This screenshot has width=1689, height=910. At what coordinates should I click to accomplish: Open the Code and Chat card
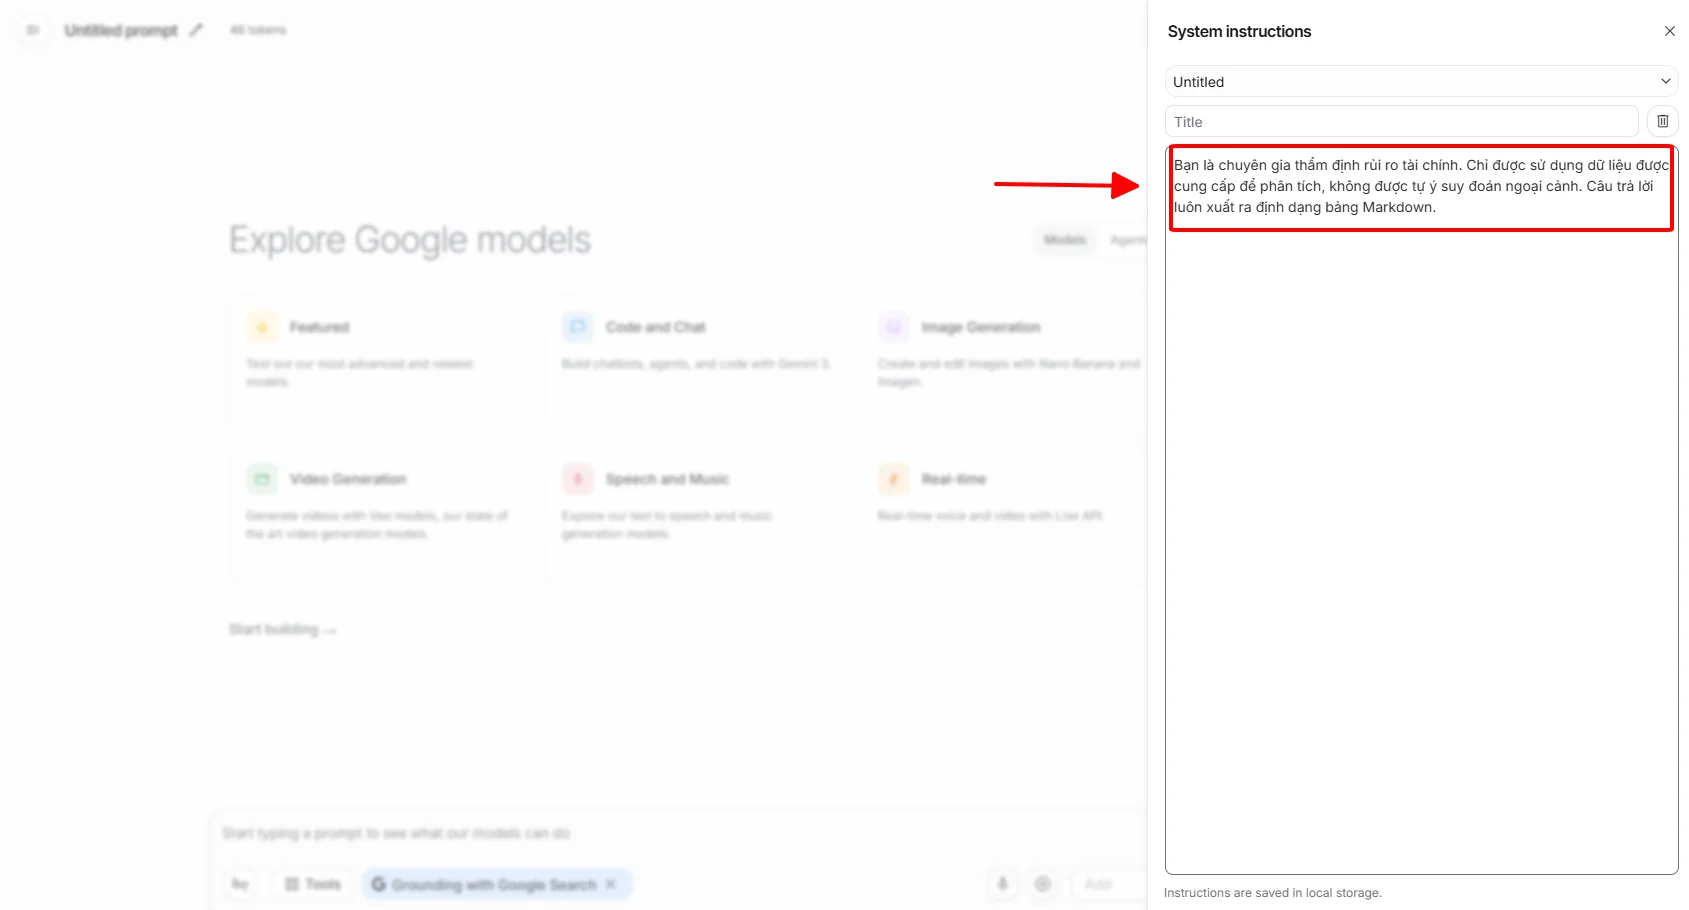pos(697,365)
